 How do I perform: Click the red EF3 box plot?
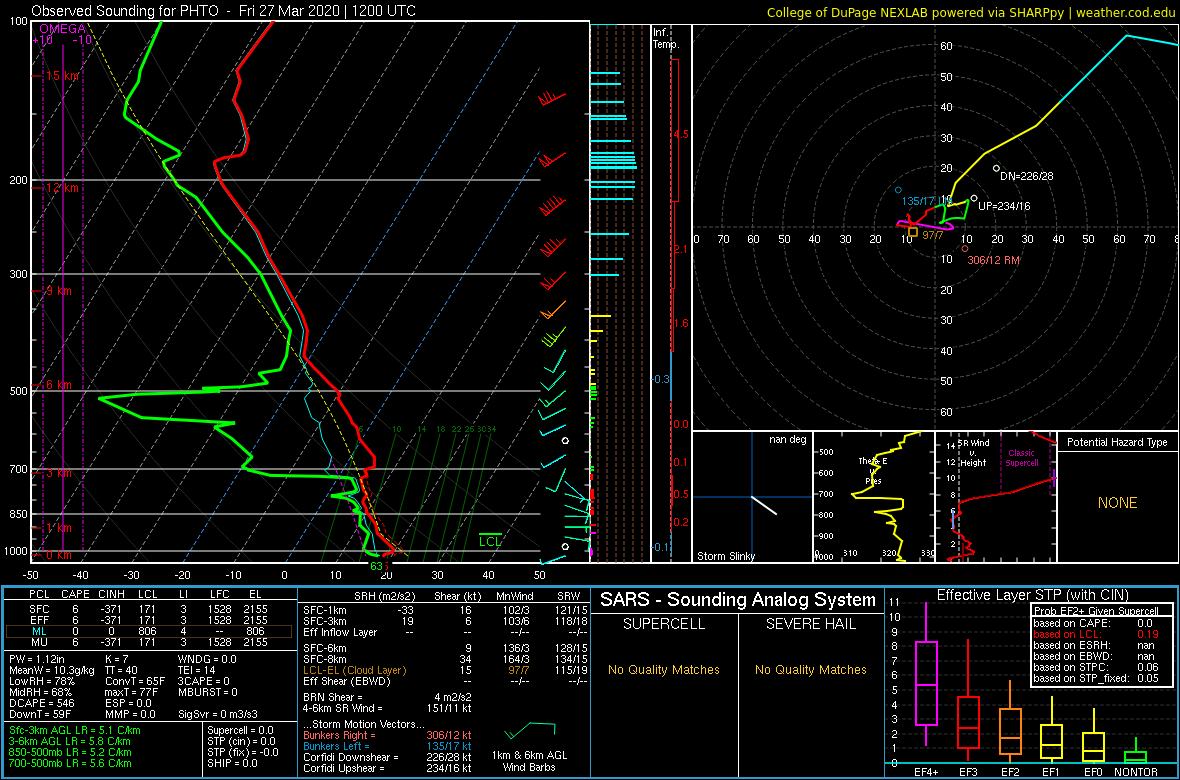[x=968, y=702]
